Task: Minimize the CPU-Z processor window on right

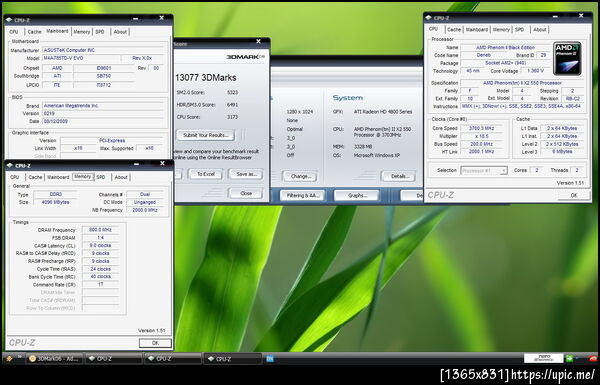Action: click(x=555, y=16)
